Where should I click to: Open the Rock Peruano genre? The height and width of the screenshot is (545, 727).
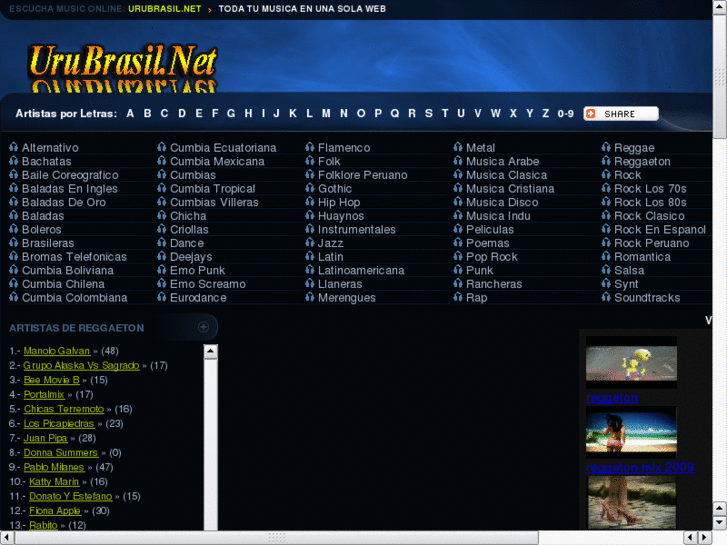pyautogui.click(x=651, y=243)
